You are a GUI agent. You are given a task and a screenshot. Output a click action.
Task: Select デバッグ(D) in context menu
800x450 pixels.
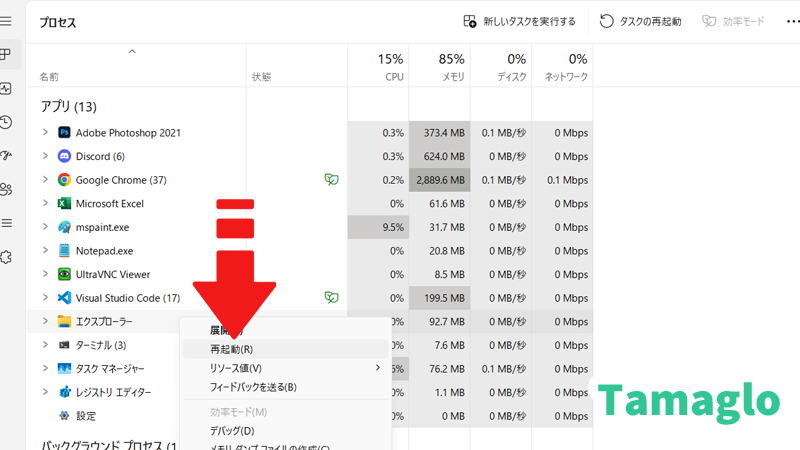point(285,431)
